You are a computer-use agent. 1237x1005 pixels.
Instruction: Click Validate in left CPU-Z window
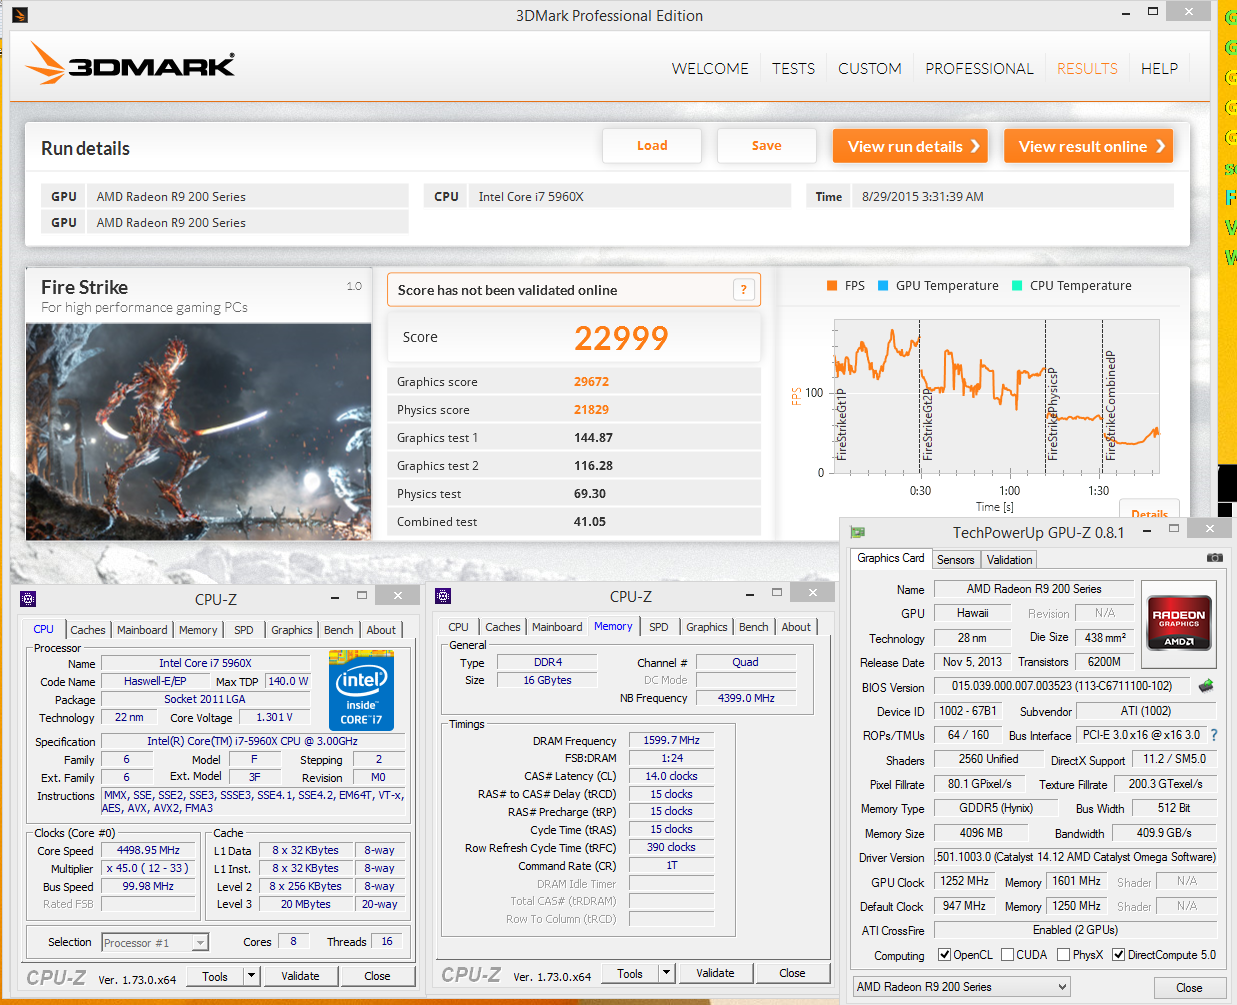click(x=300, y=976)
